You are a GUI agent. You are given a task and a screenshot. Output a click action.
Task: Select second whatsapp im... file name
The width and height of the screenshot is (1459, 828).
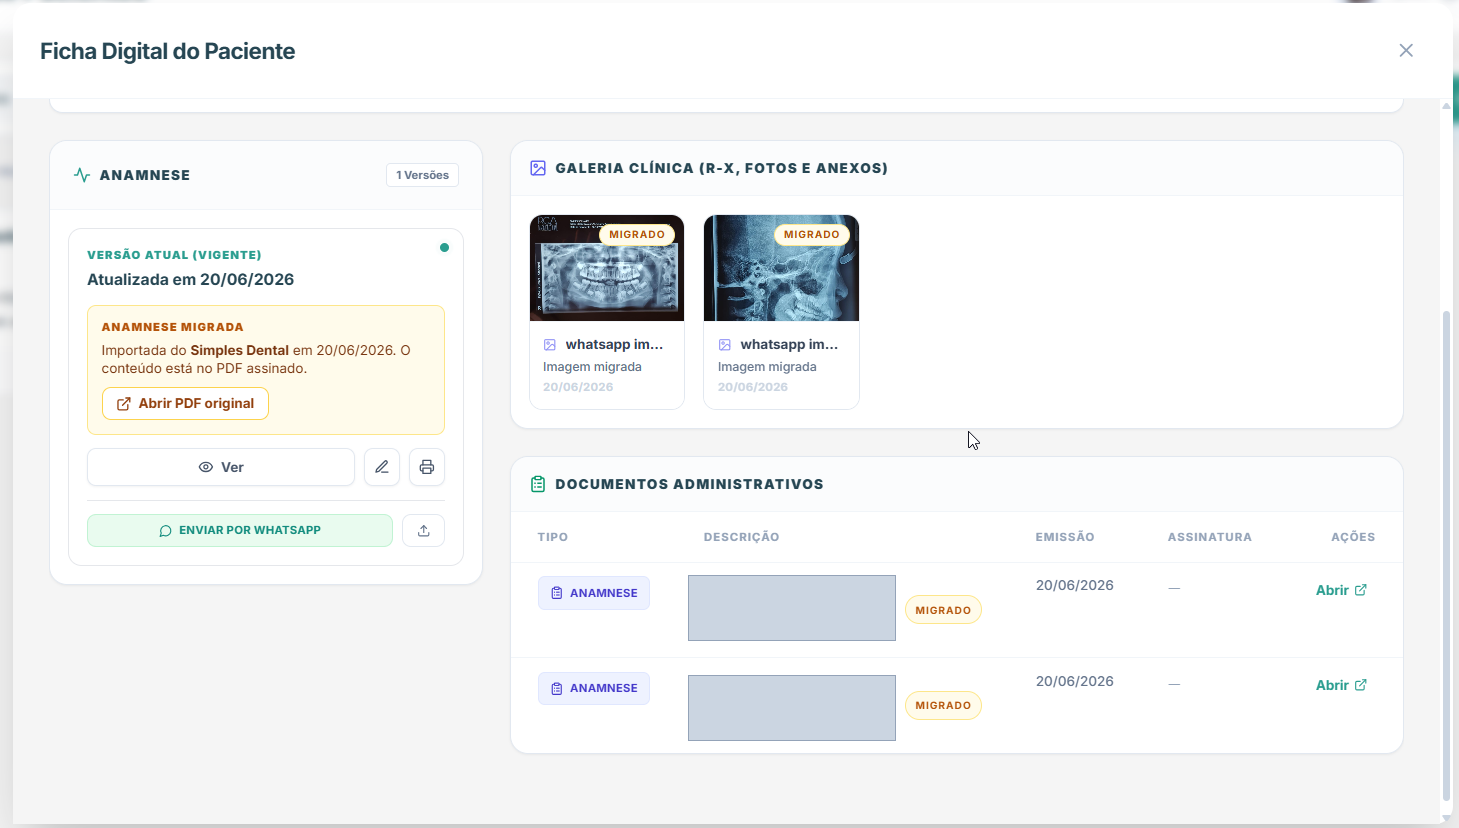(x=789, y=344)
